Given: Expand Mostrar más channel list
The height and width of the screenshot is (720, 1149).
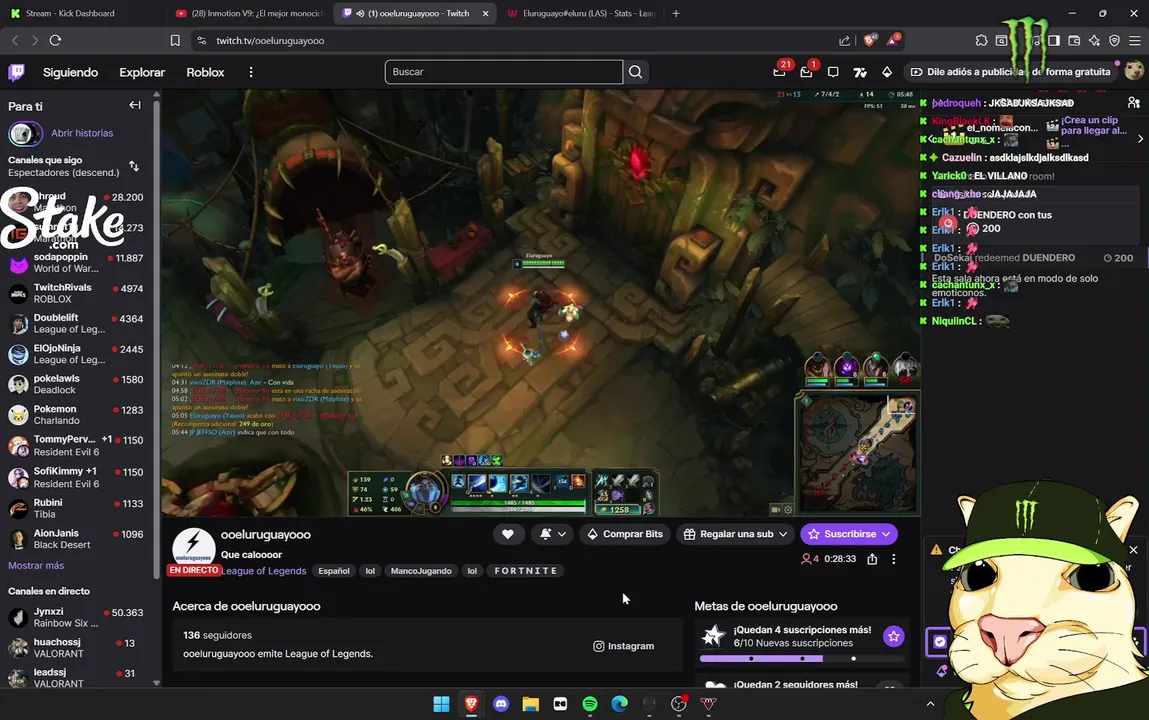Looking at the screenshot, I should [36, 565].
